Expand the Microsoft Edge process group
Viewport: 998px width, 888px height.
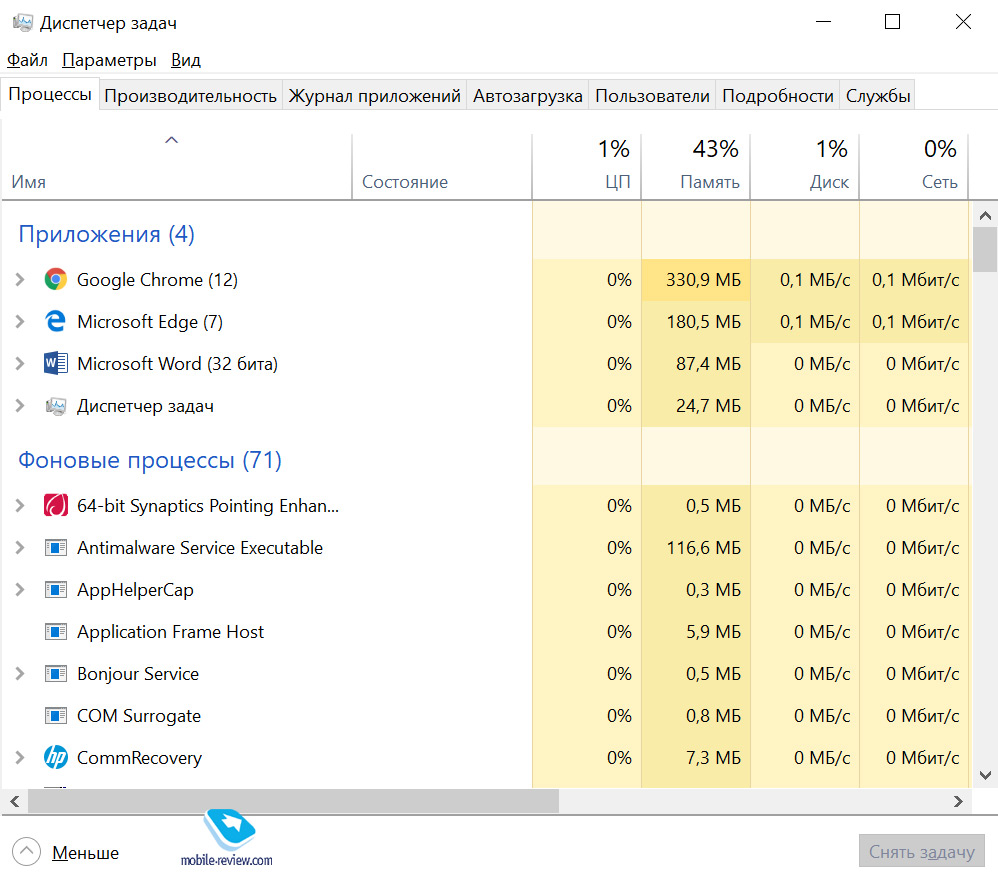click(x=20, y=321)
